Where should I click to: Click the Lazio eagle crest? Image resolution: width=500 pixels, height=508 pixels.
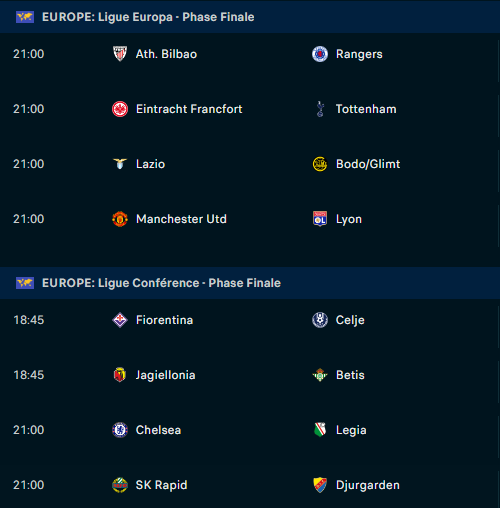(x=120, y=164)
